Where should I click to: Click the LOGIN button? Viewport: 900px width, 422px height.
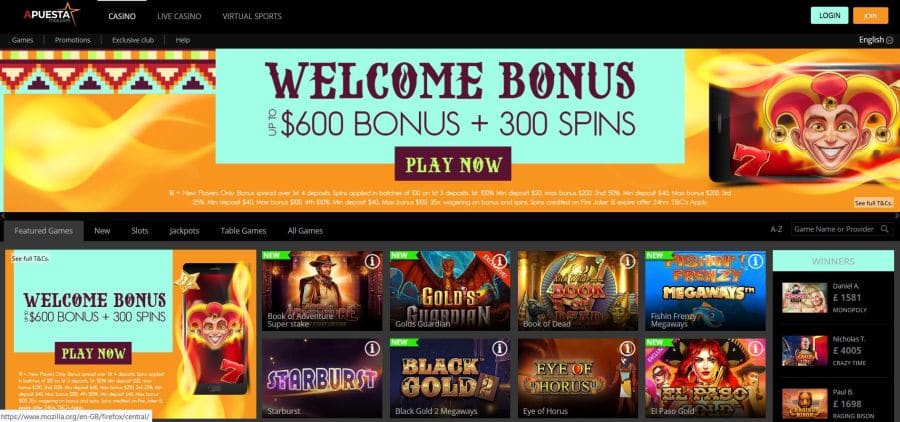coord(829,16)
